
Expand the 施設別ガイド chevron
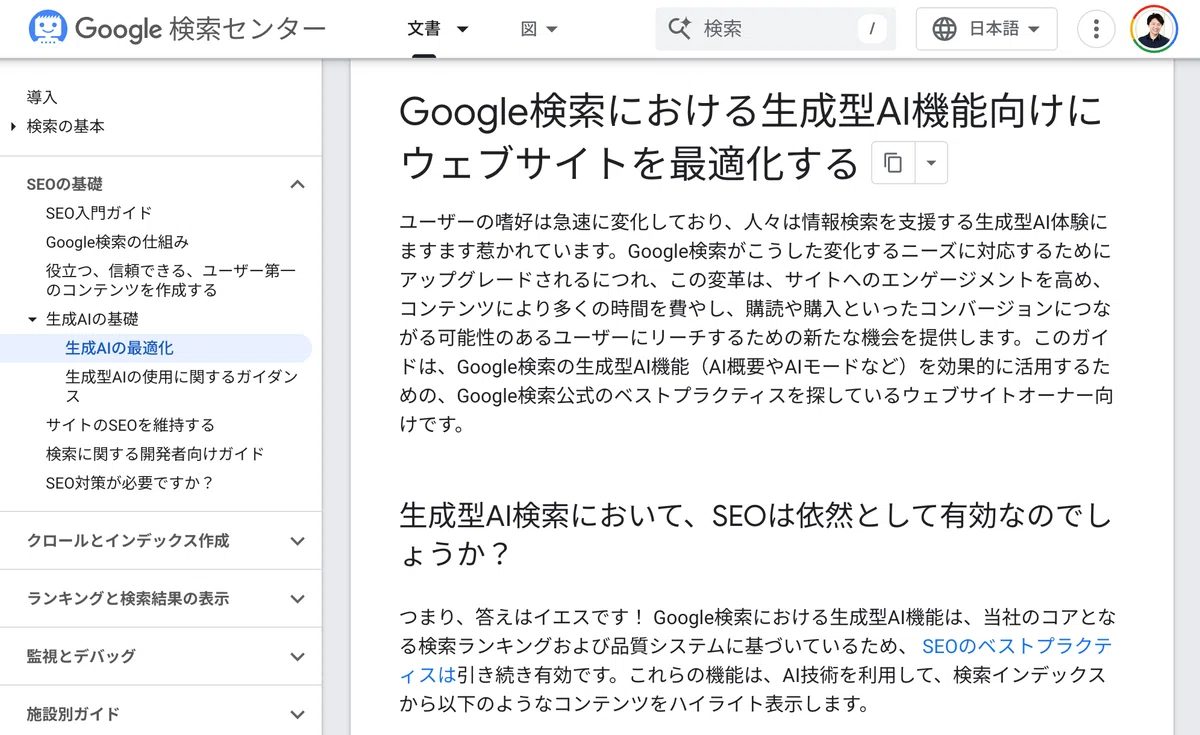[297, 715]
